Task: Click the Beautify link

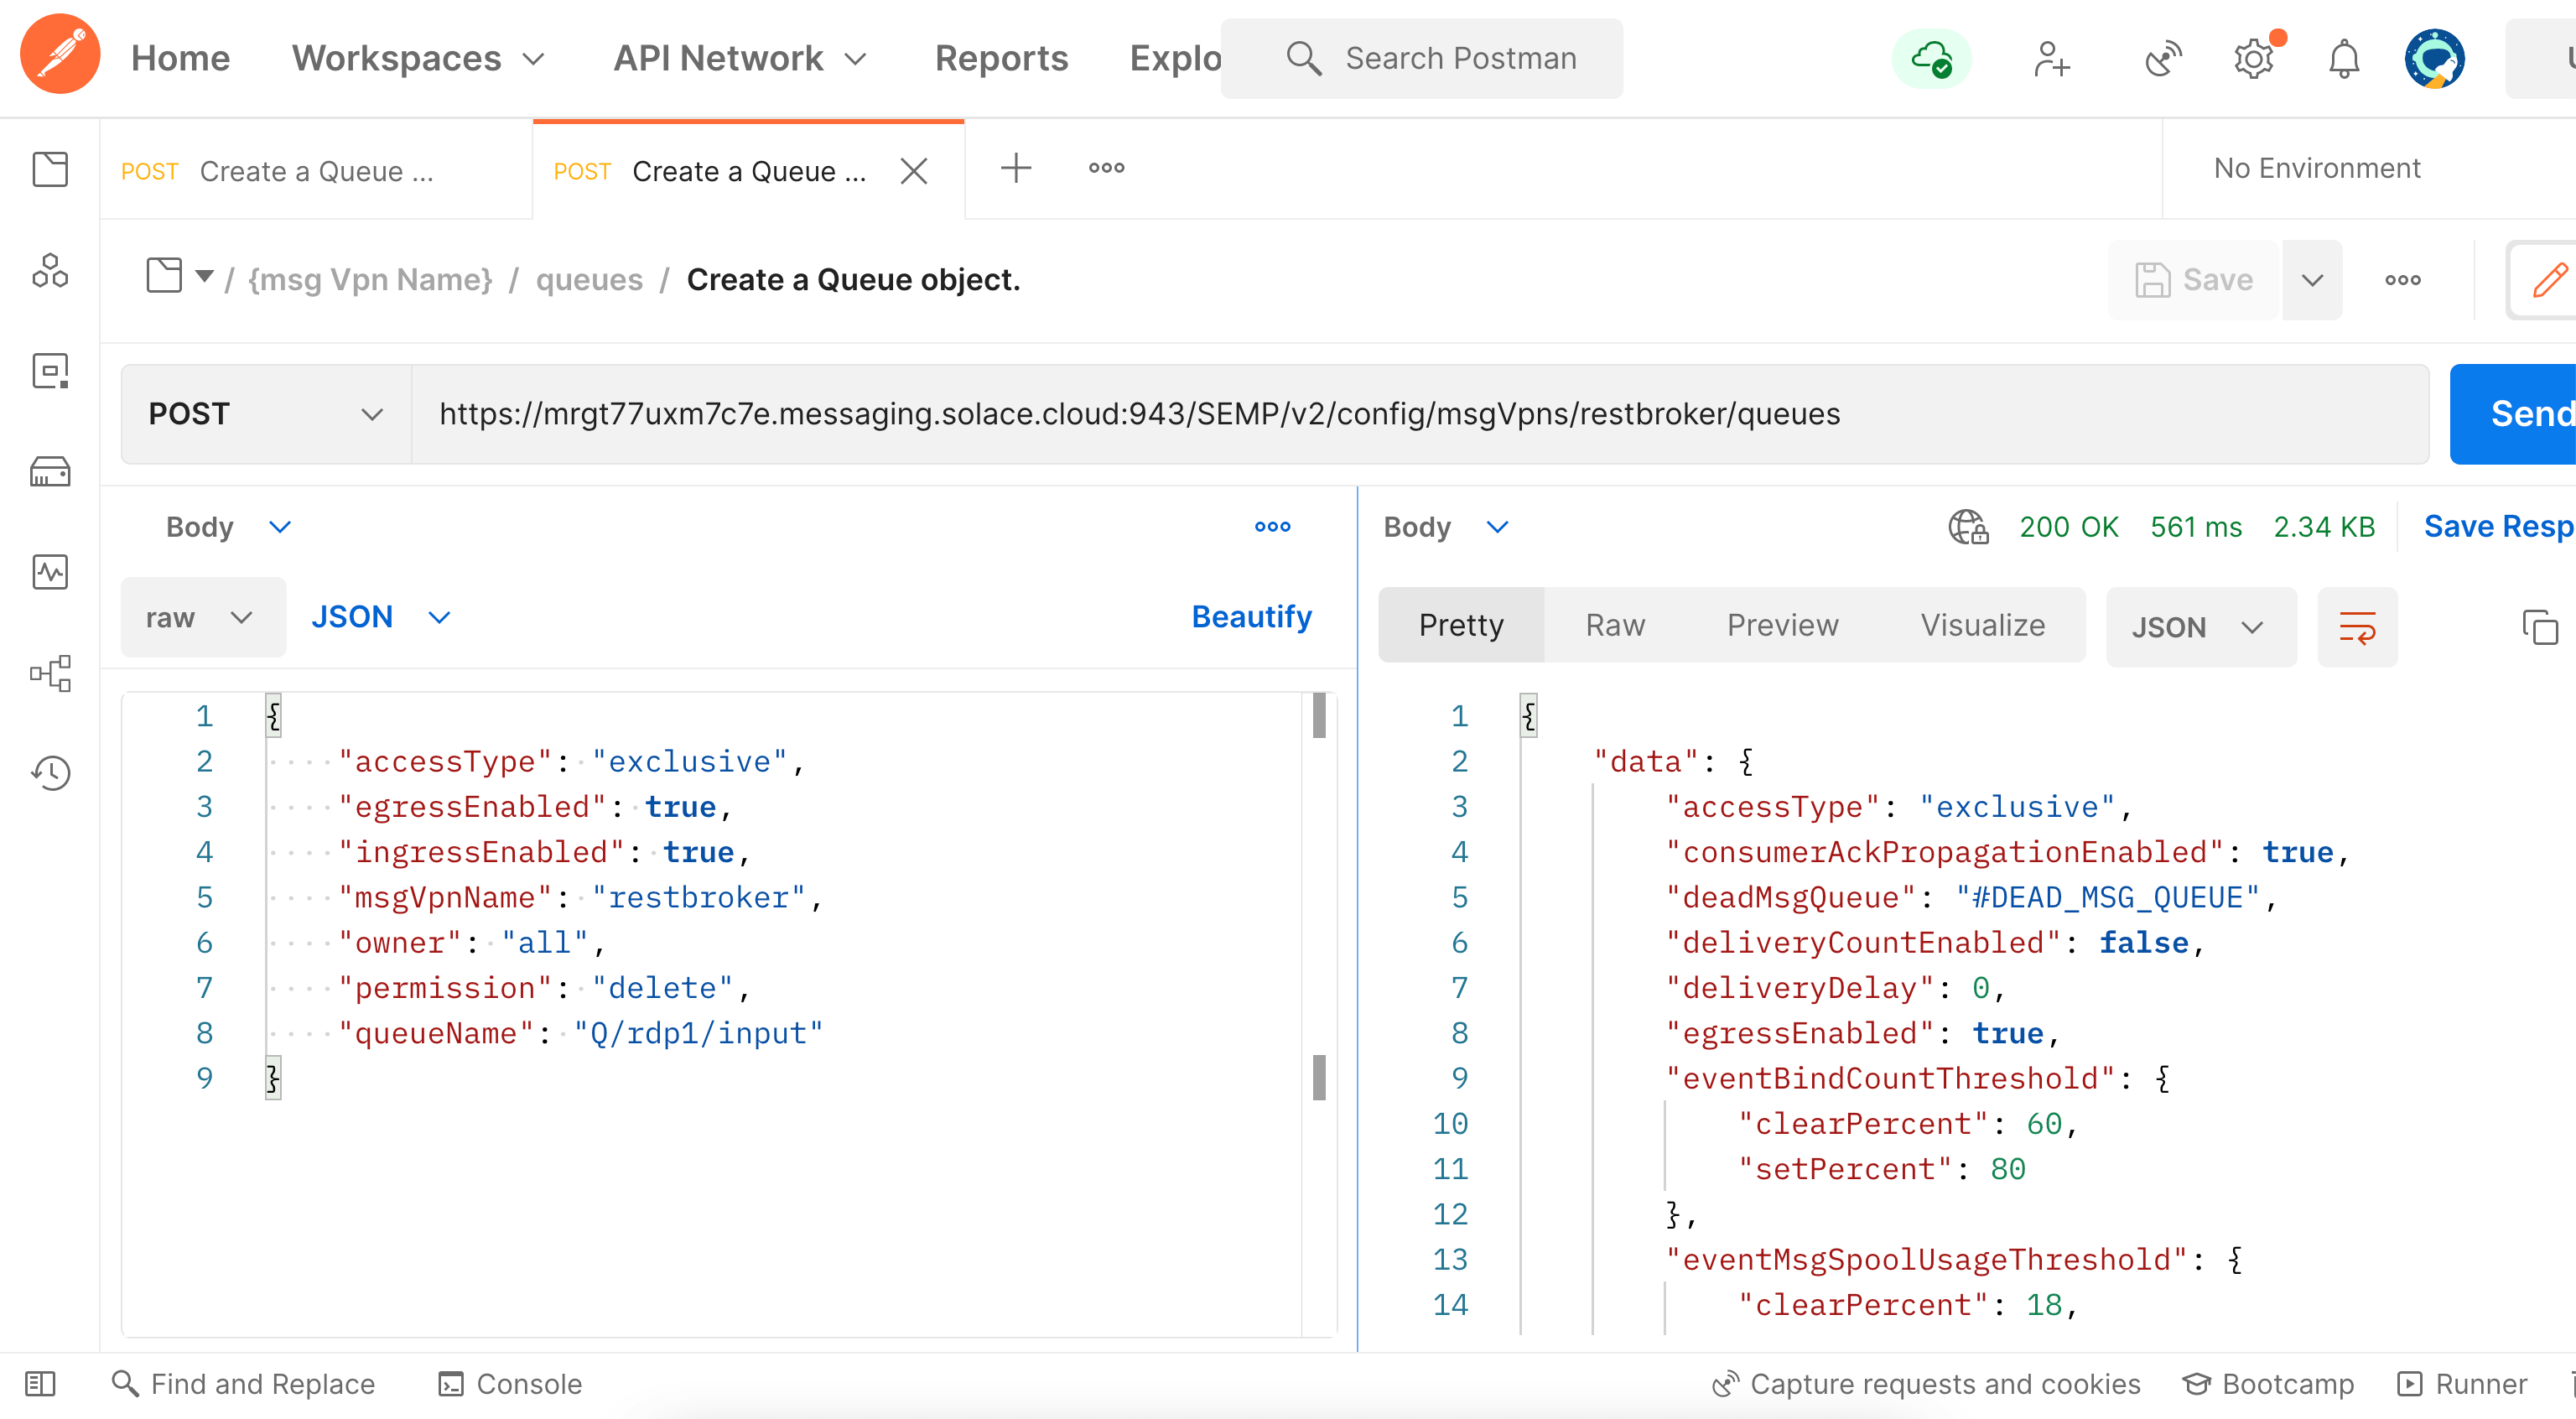Action: pyautogui.click(x=1250, y=617)
